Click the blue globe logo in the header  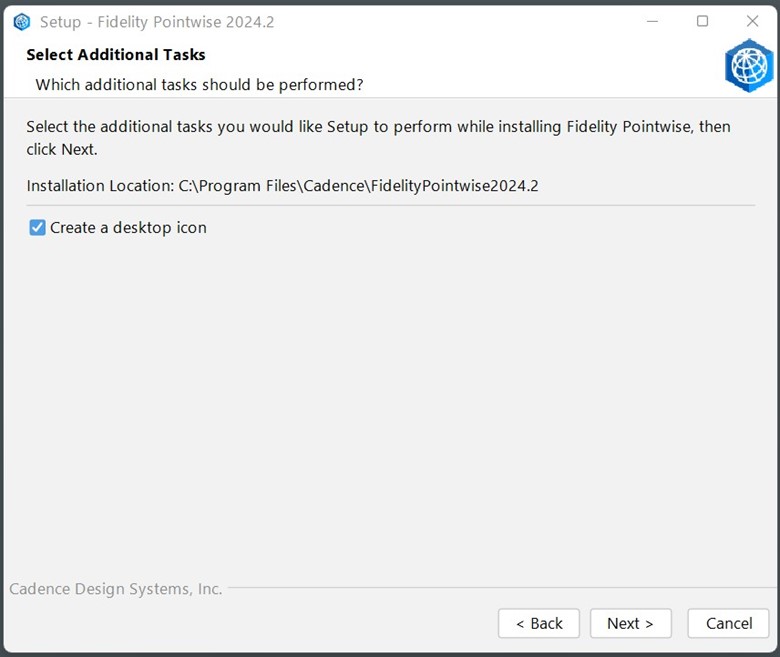click(x=749, y=66)
